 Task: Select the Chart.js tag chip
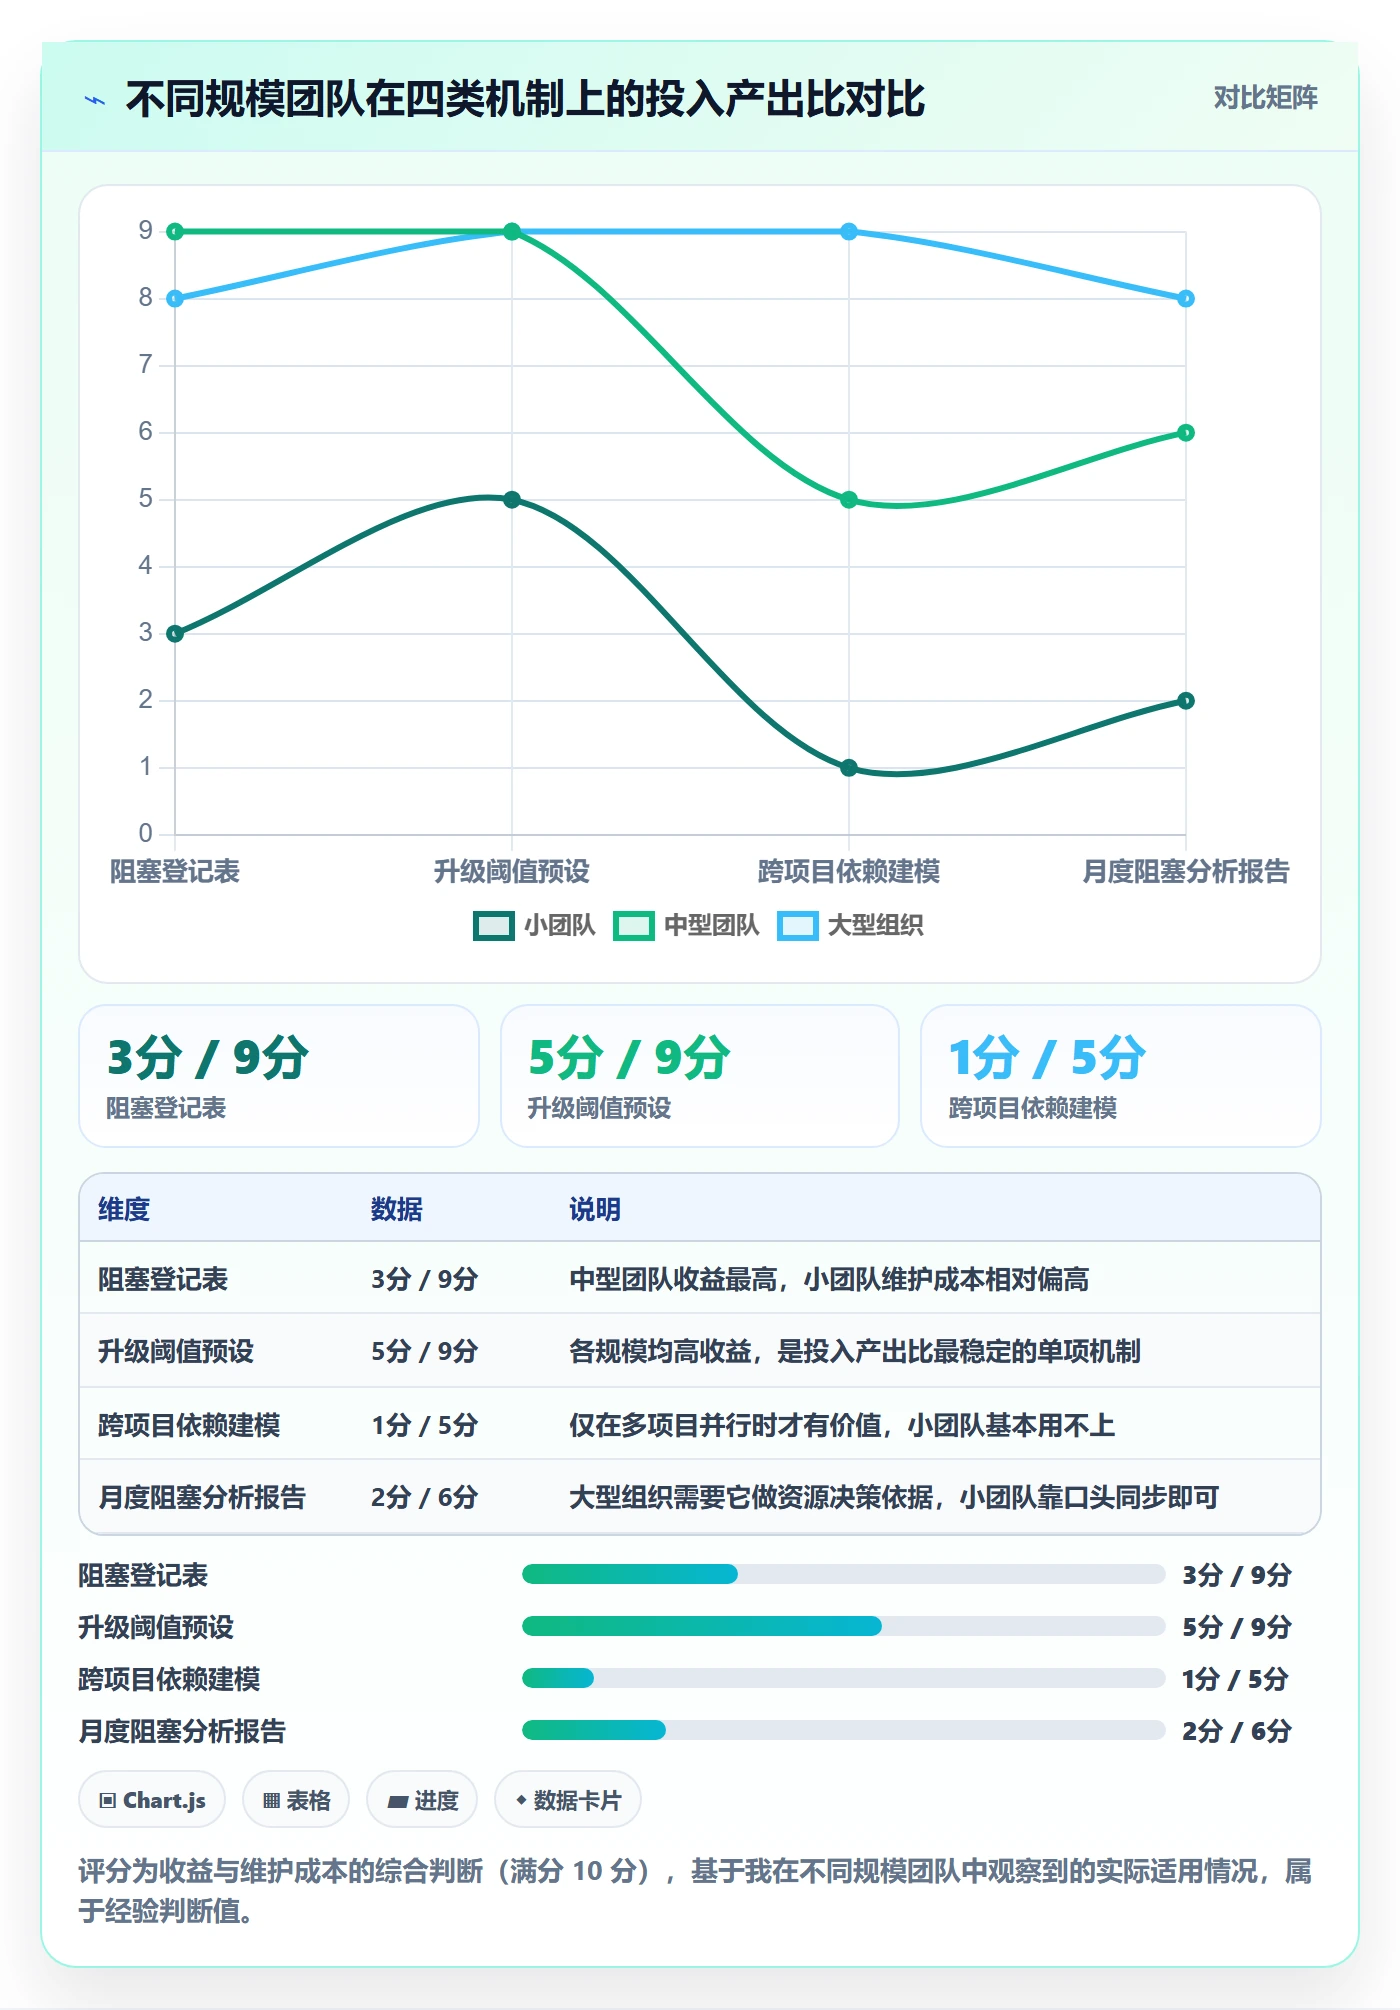(x=152, y=1800)
